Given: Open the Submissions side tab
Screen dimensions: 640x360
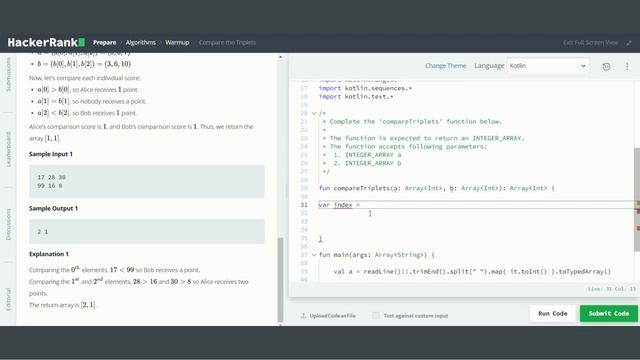Looking at the screenshot, I should pos(8,74).
